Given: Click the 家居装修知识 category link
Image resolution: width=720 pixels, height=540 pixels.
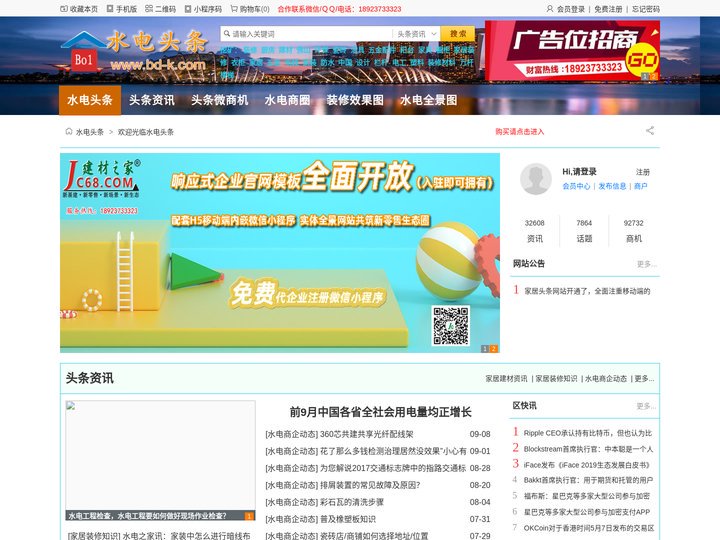Looking at the screenshot, I should 556,378.
